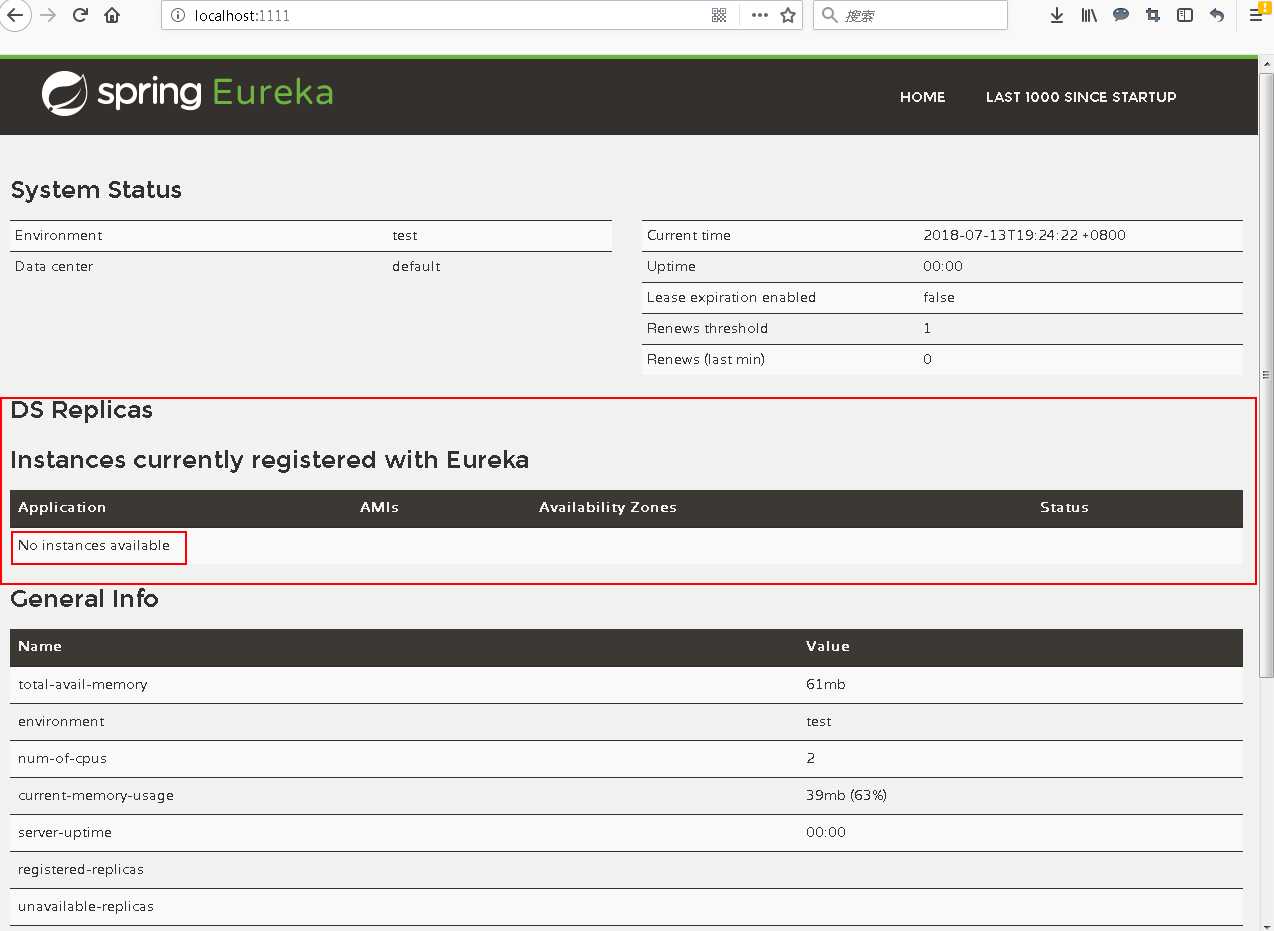Click the unavailable-replicas row name
This screenshot has height=931, width=1274.
[86, 907]
